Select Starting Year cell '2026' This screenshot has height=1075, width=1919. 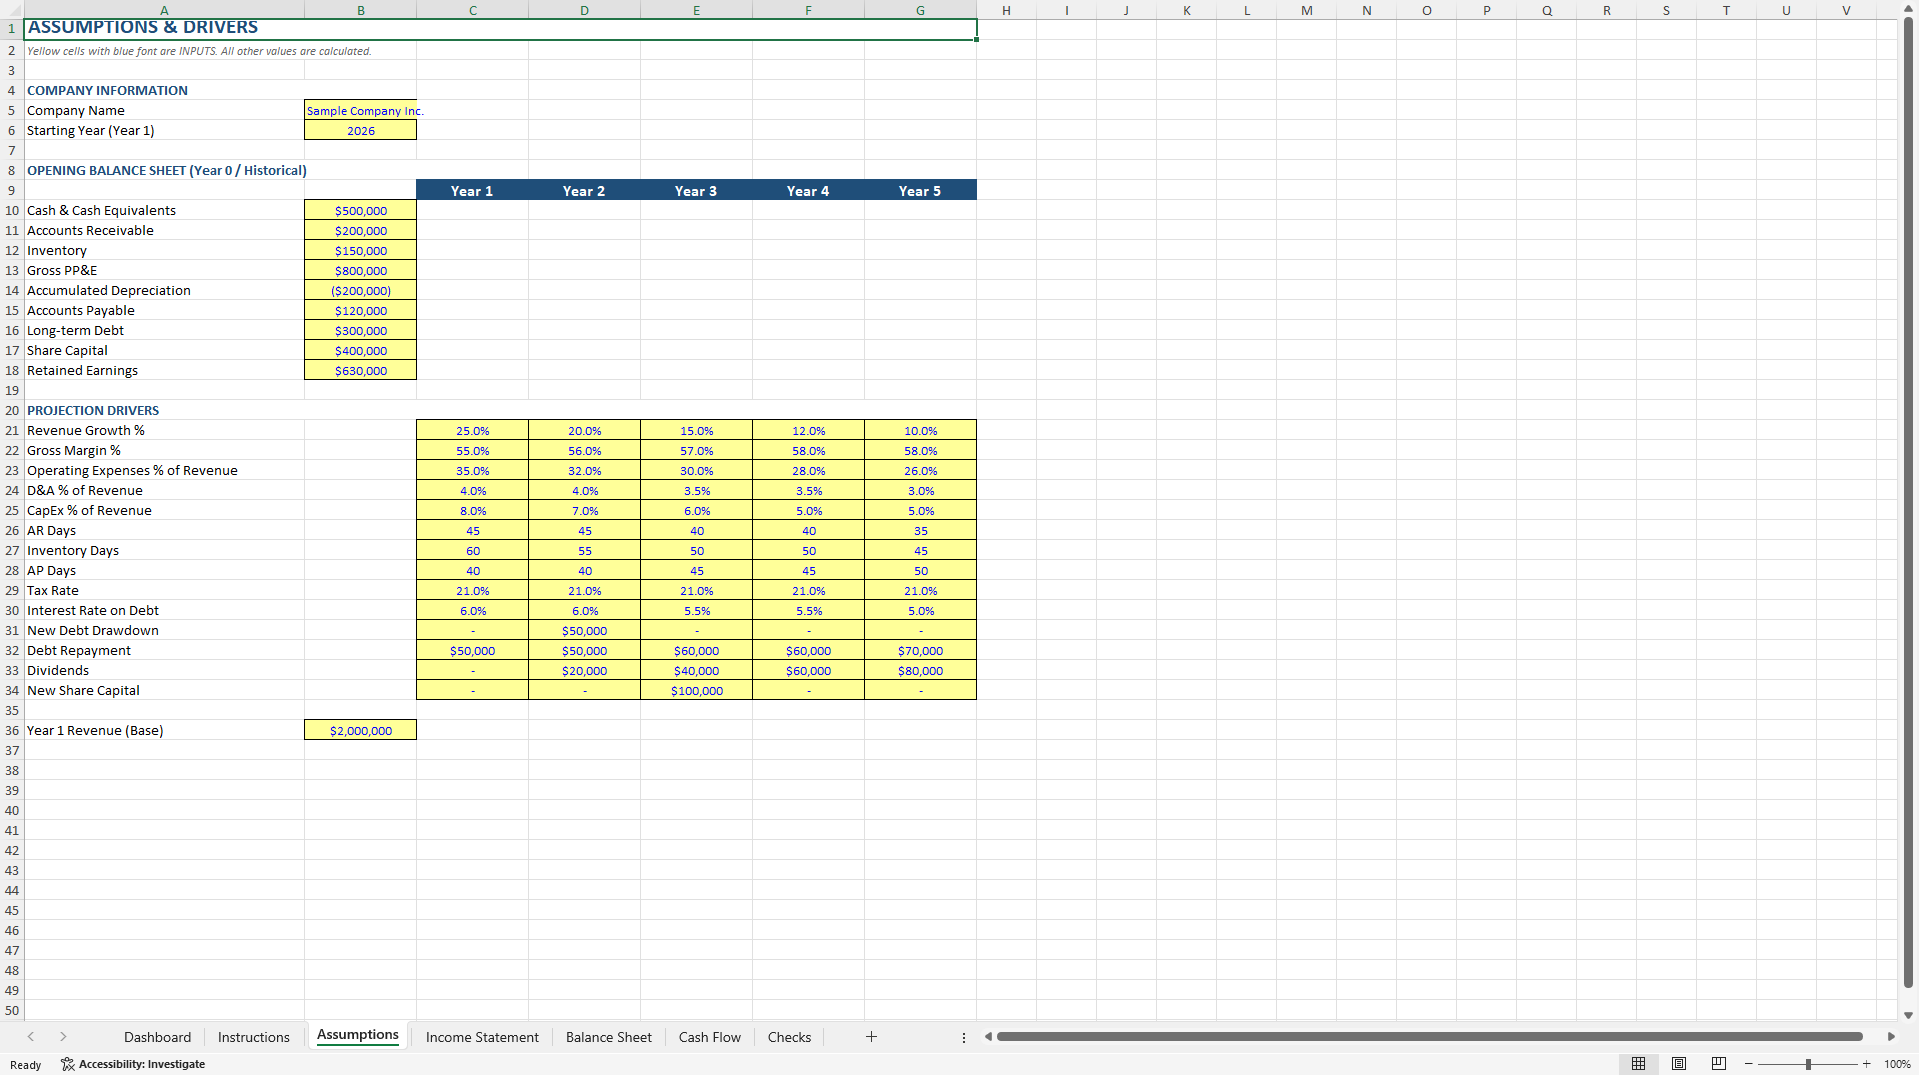coord(361,130)
